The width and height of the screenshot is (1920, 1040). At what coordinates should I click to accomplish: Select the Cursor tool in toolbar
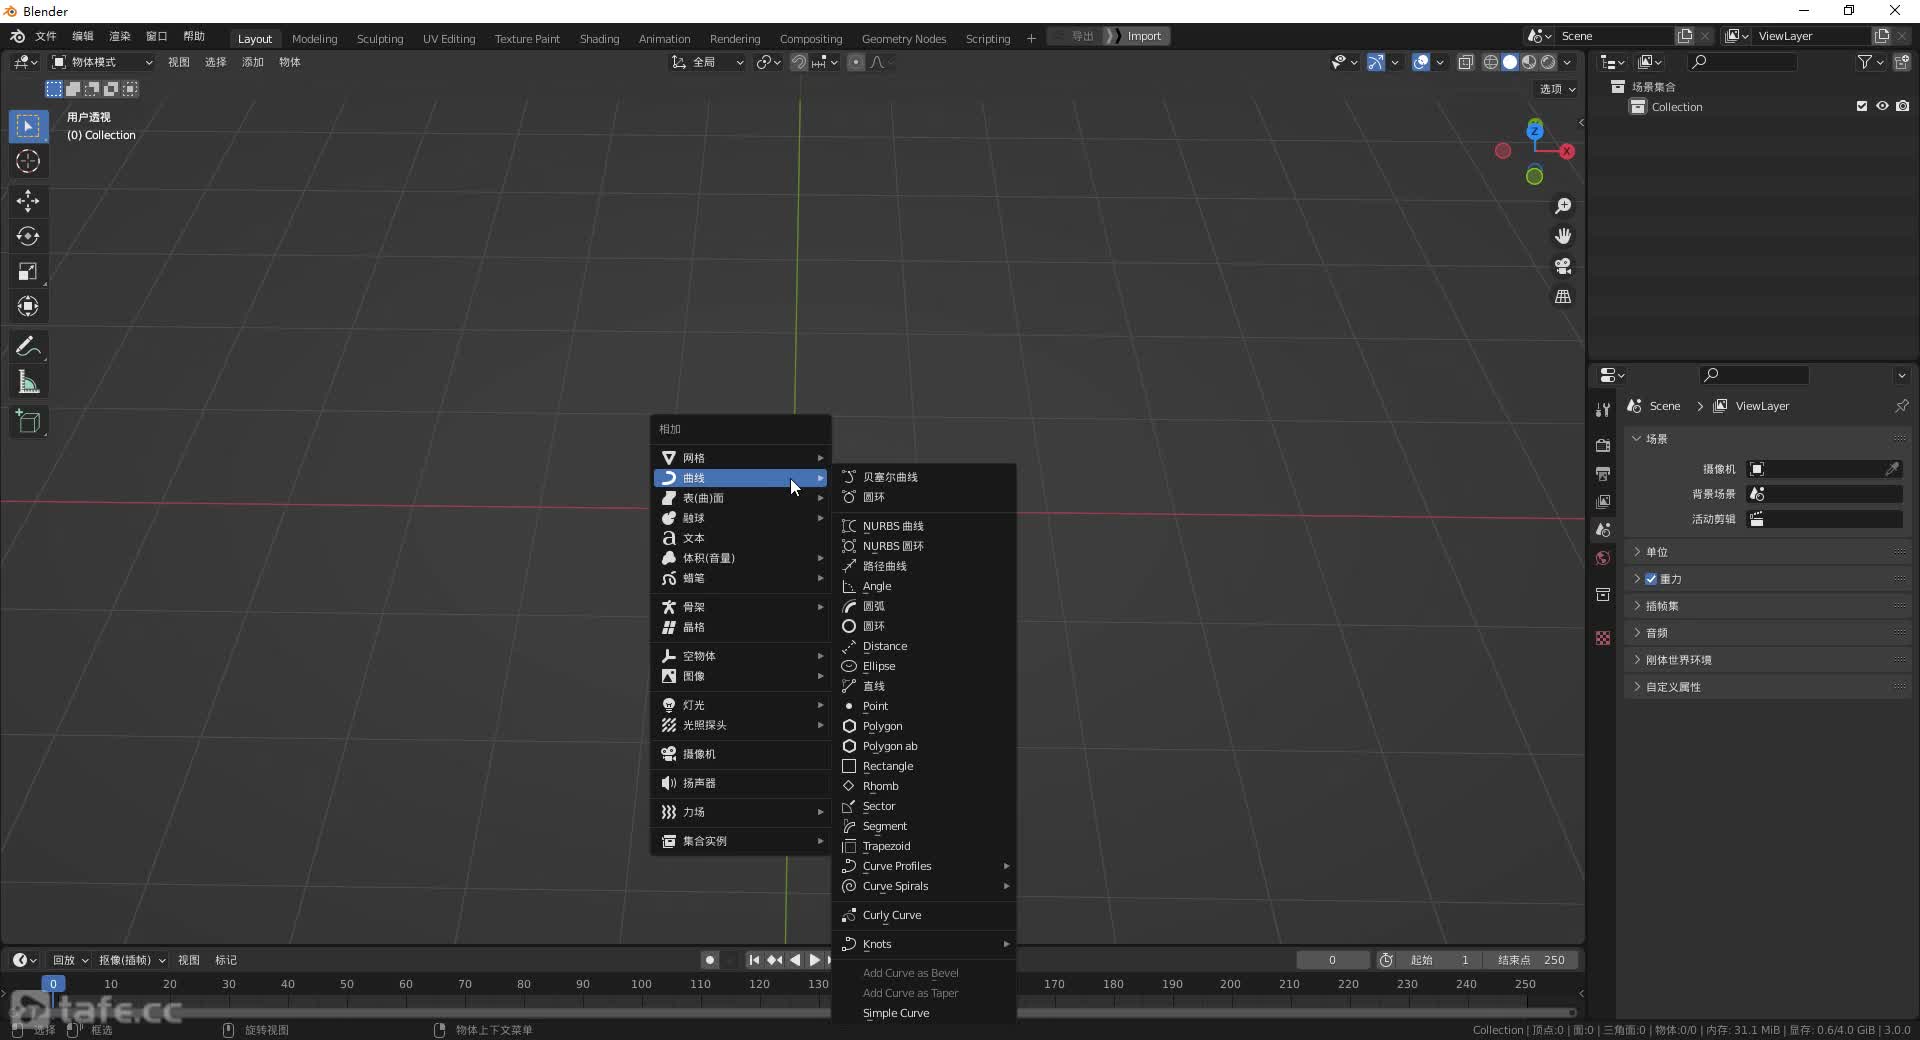(28, 161)
